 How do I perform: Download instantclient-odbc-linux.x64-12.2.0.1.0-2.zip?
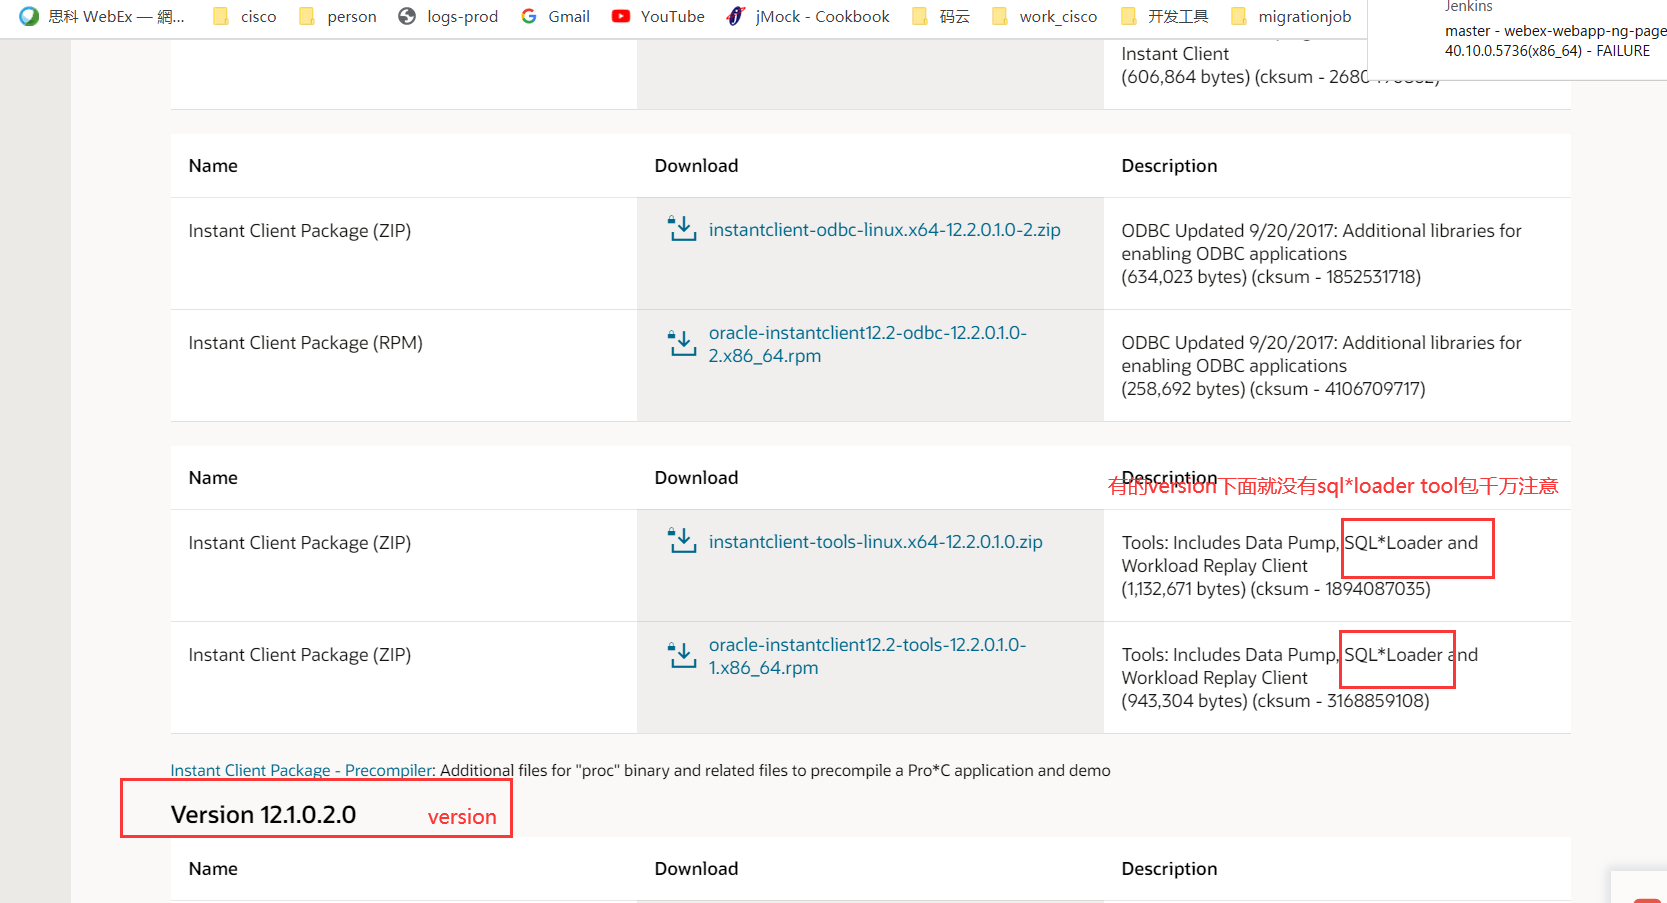point(884,229)
